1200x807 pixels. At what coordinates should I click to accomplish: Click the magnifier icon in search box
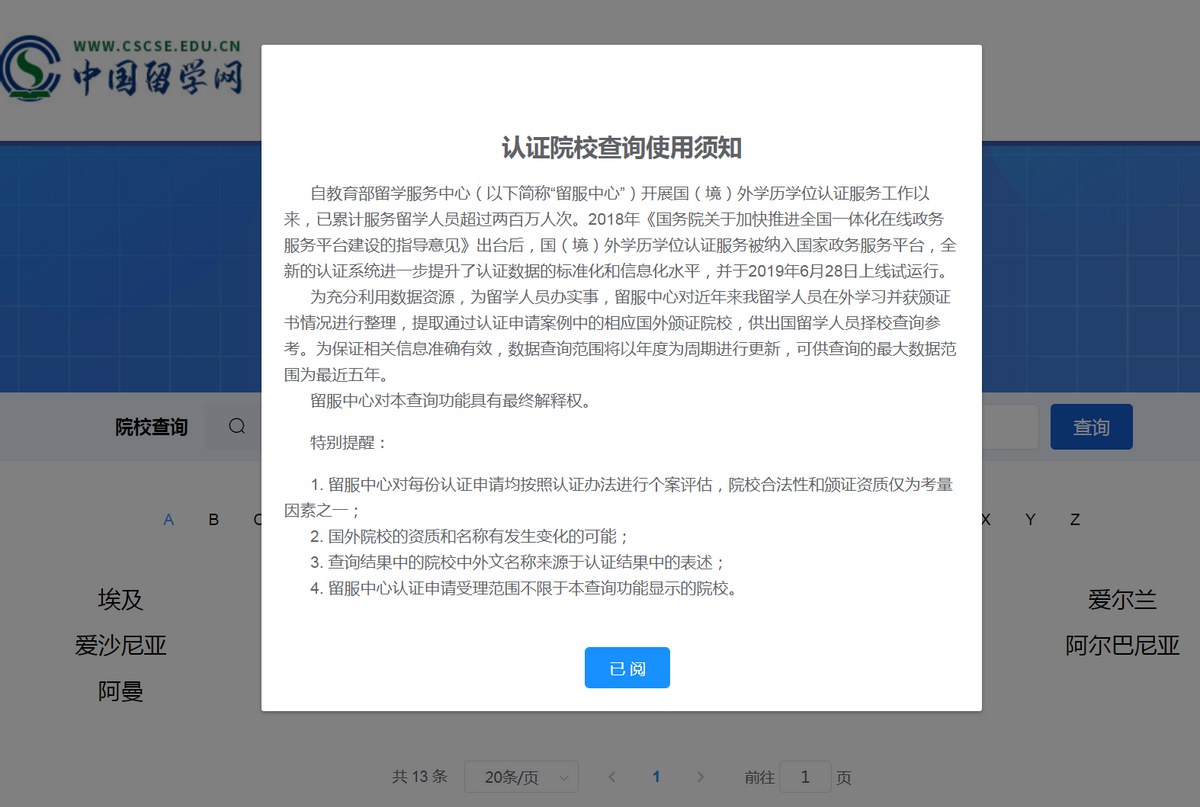point(237,427)
